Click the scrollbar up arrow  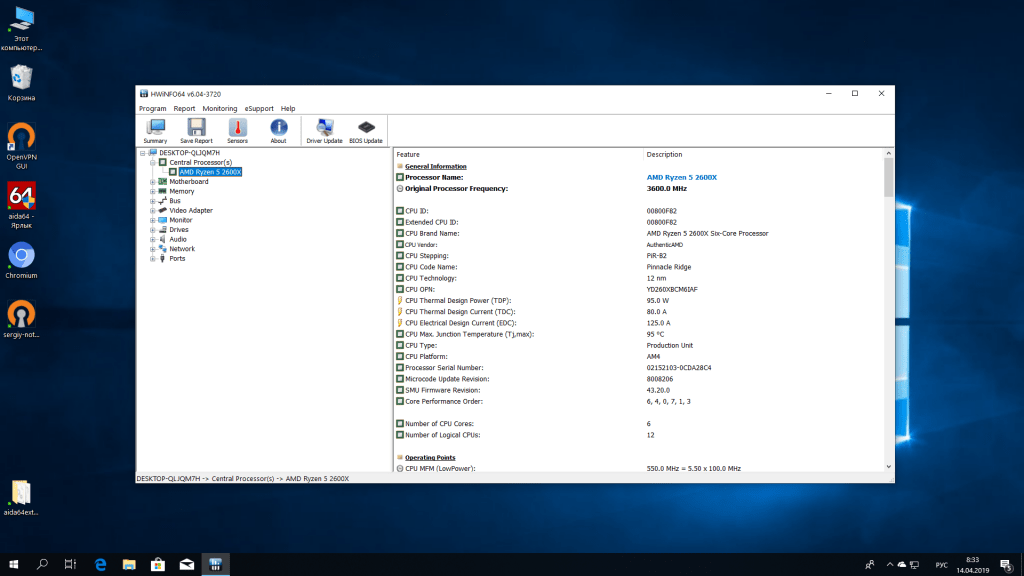pos(888,153)
